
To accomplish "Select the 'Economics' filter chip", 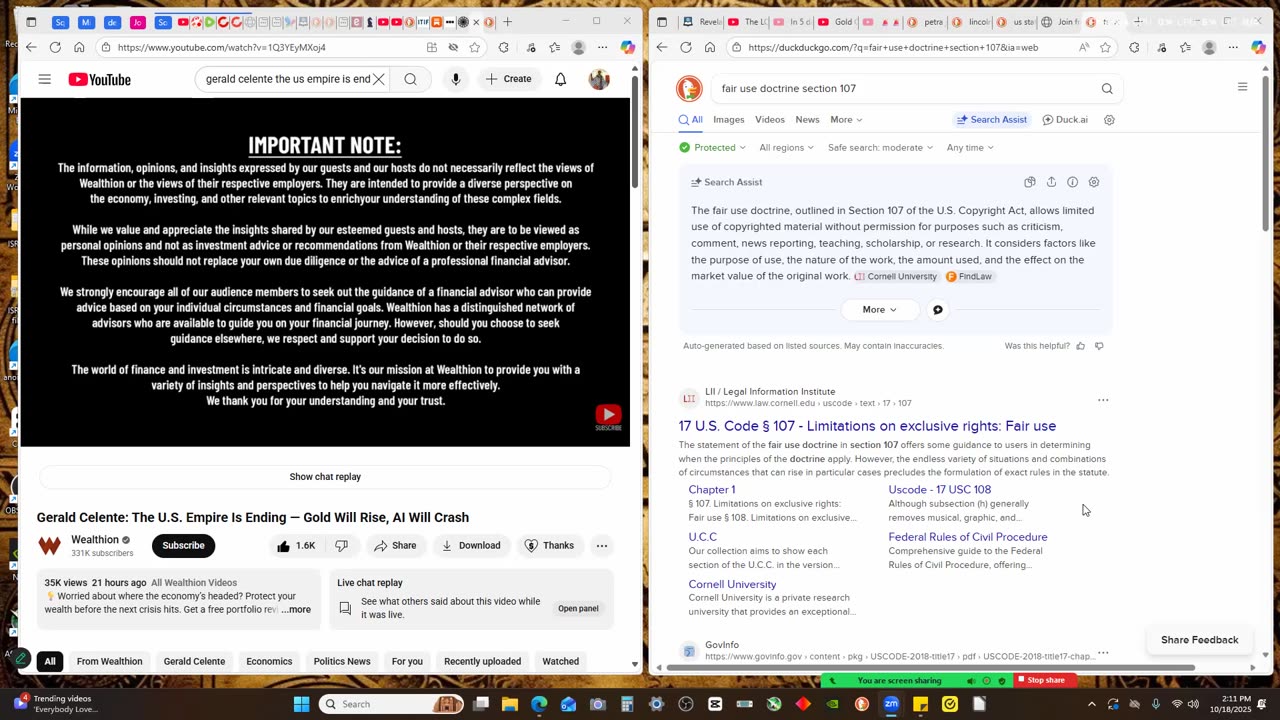I will click(269, 661).
